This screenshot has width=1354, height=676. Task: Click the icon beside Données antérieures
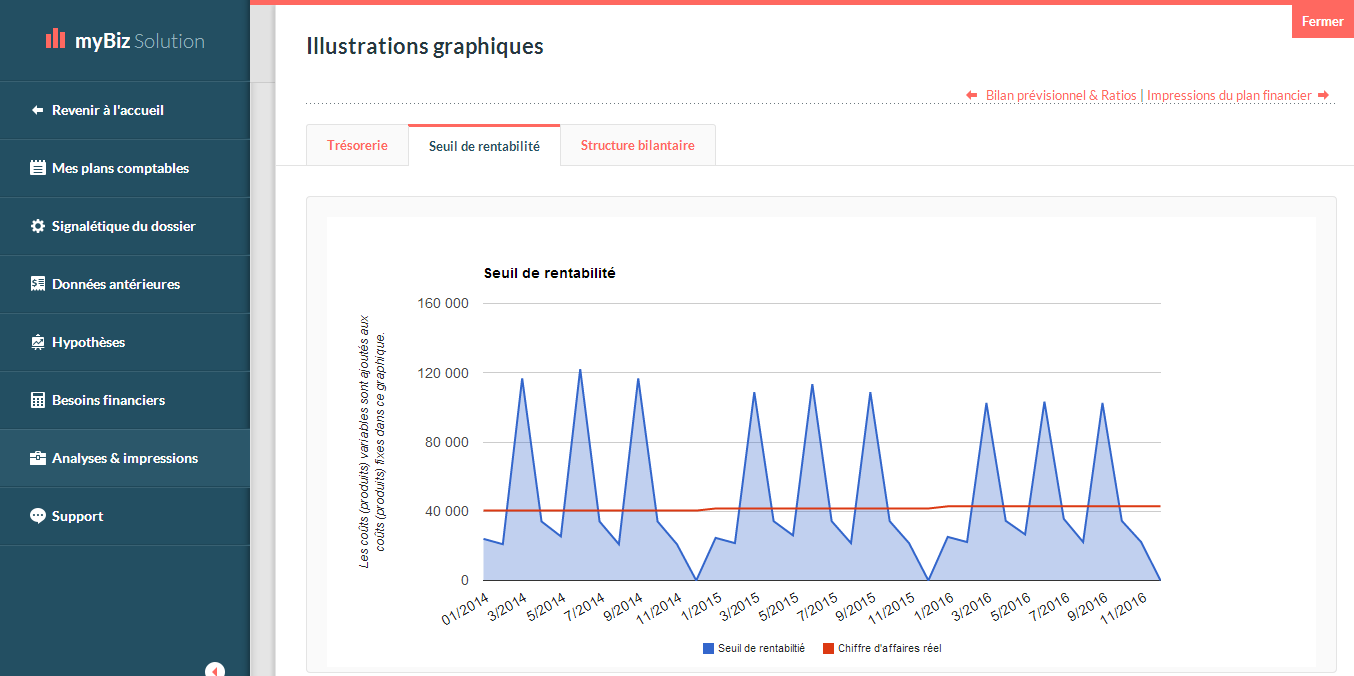coord(38,284)
